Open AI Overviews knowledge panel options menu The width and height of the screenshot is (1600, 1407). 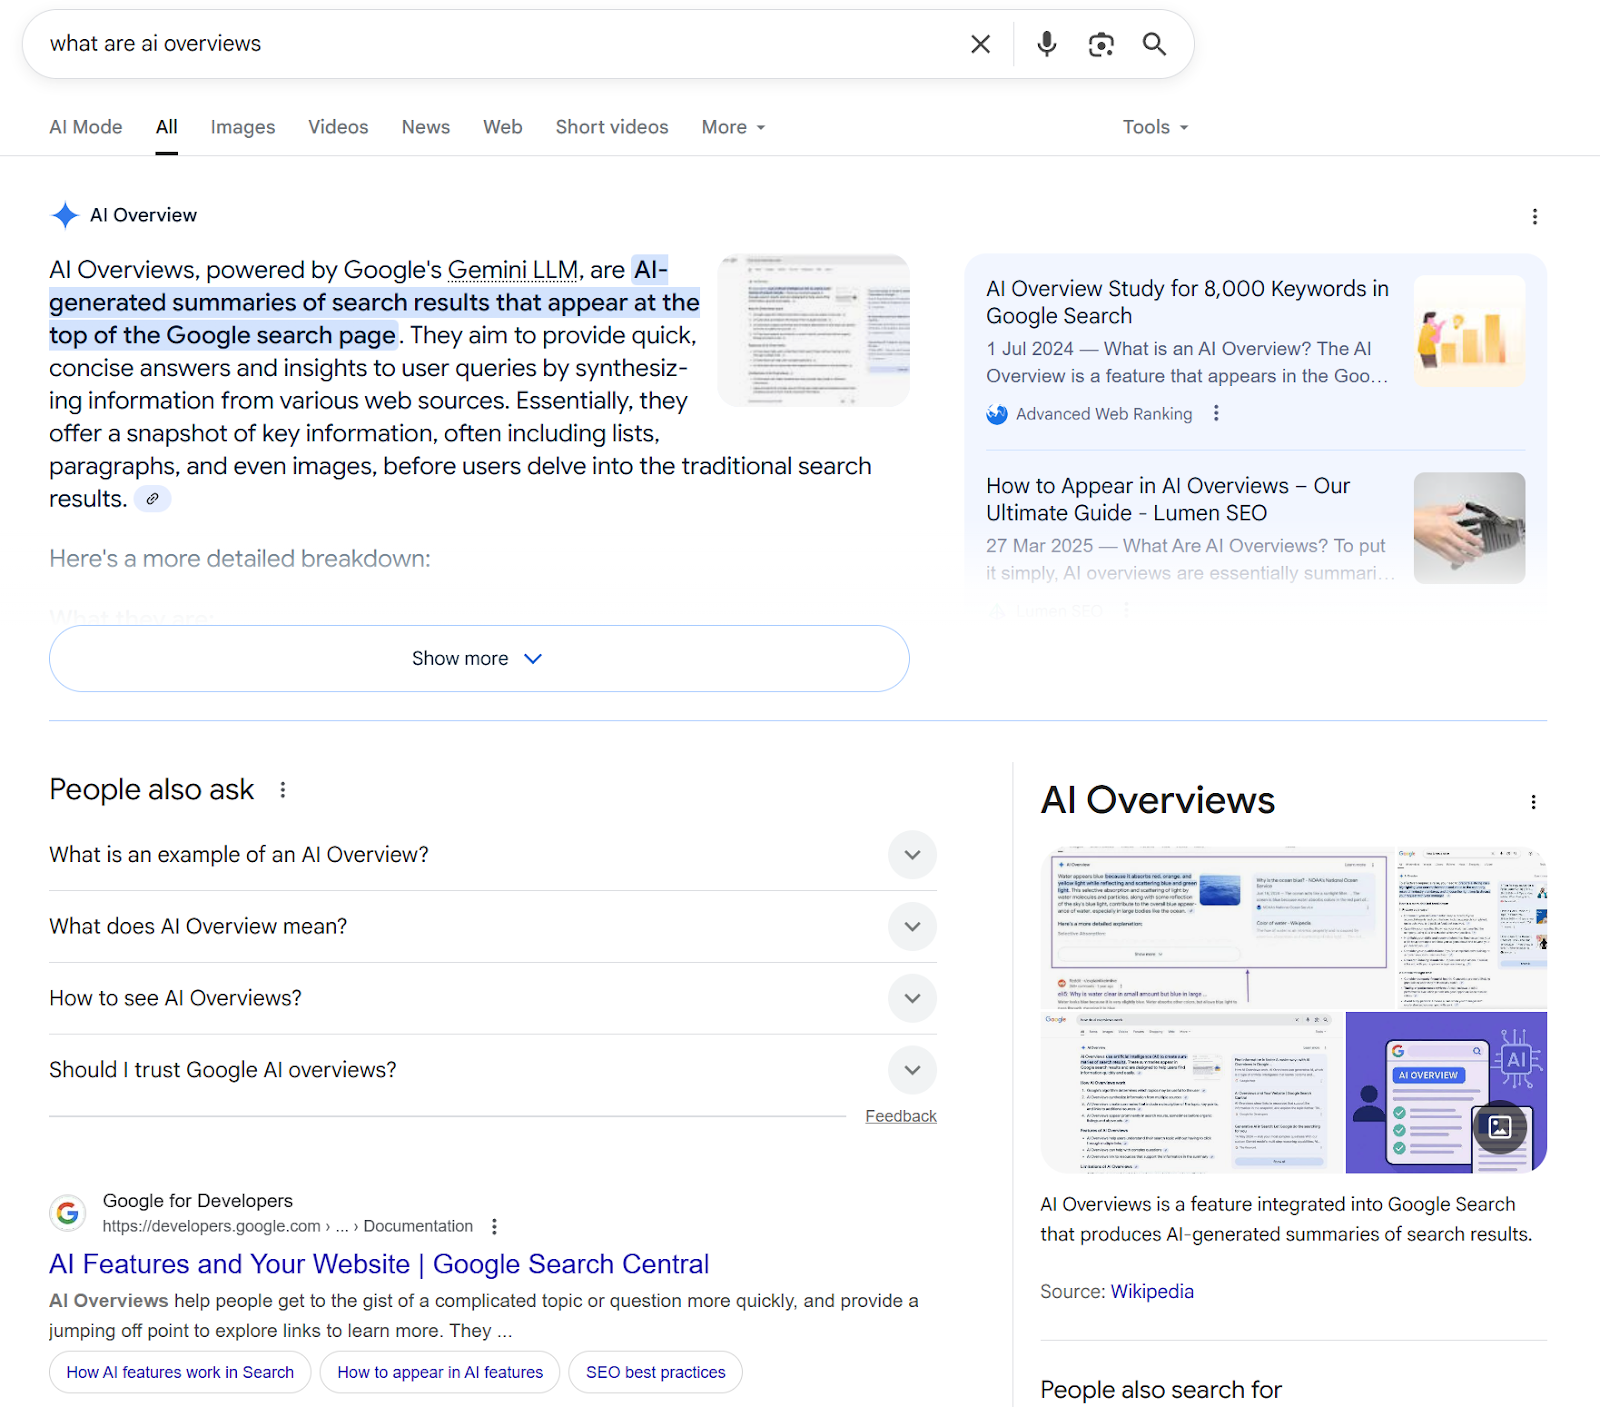1533,802
